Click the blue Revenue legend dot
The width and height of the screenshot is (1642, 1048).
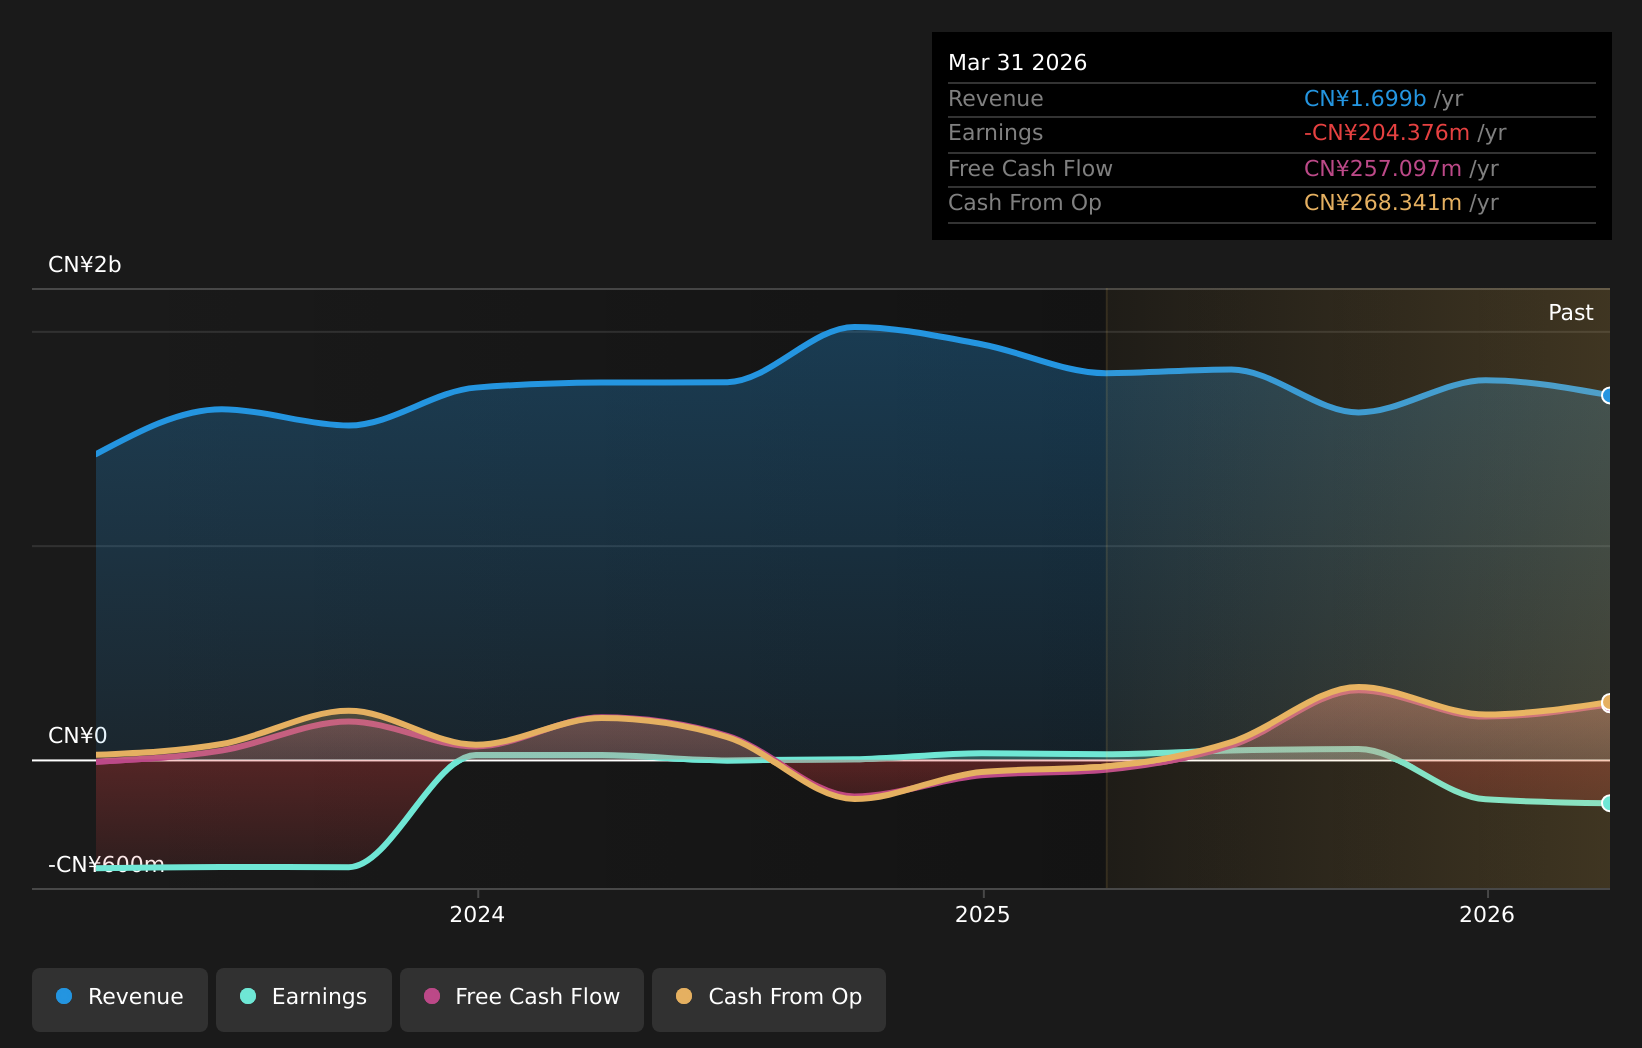click(x=64, y=996)
